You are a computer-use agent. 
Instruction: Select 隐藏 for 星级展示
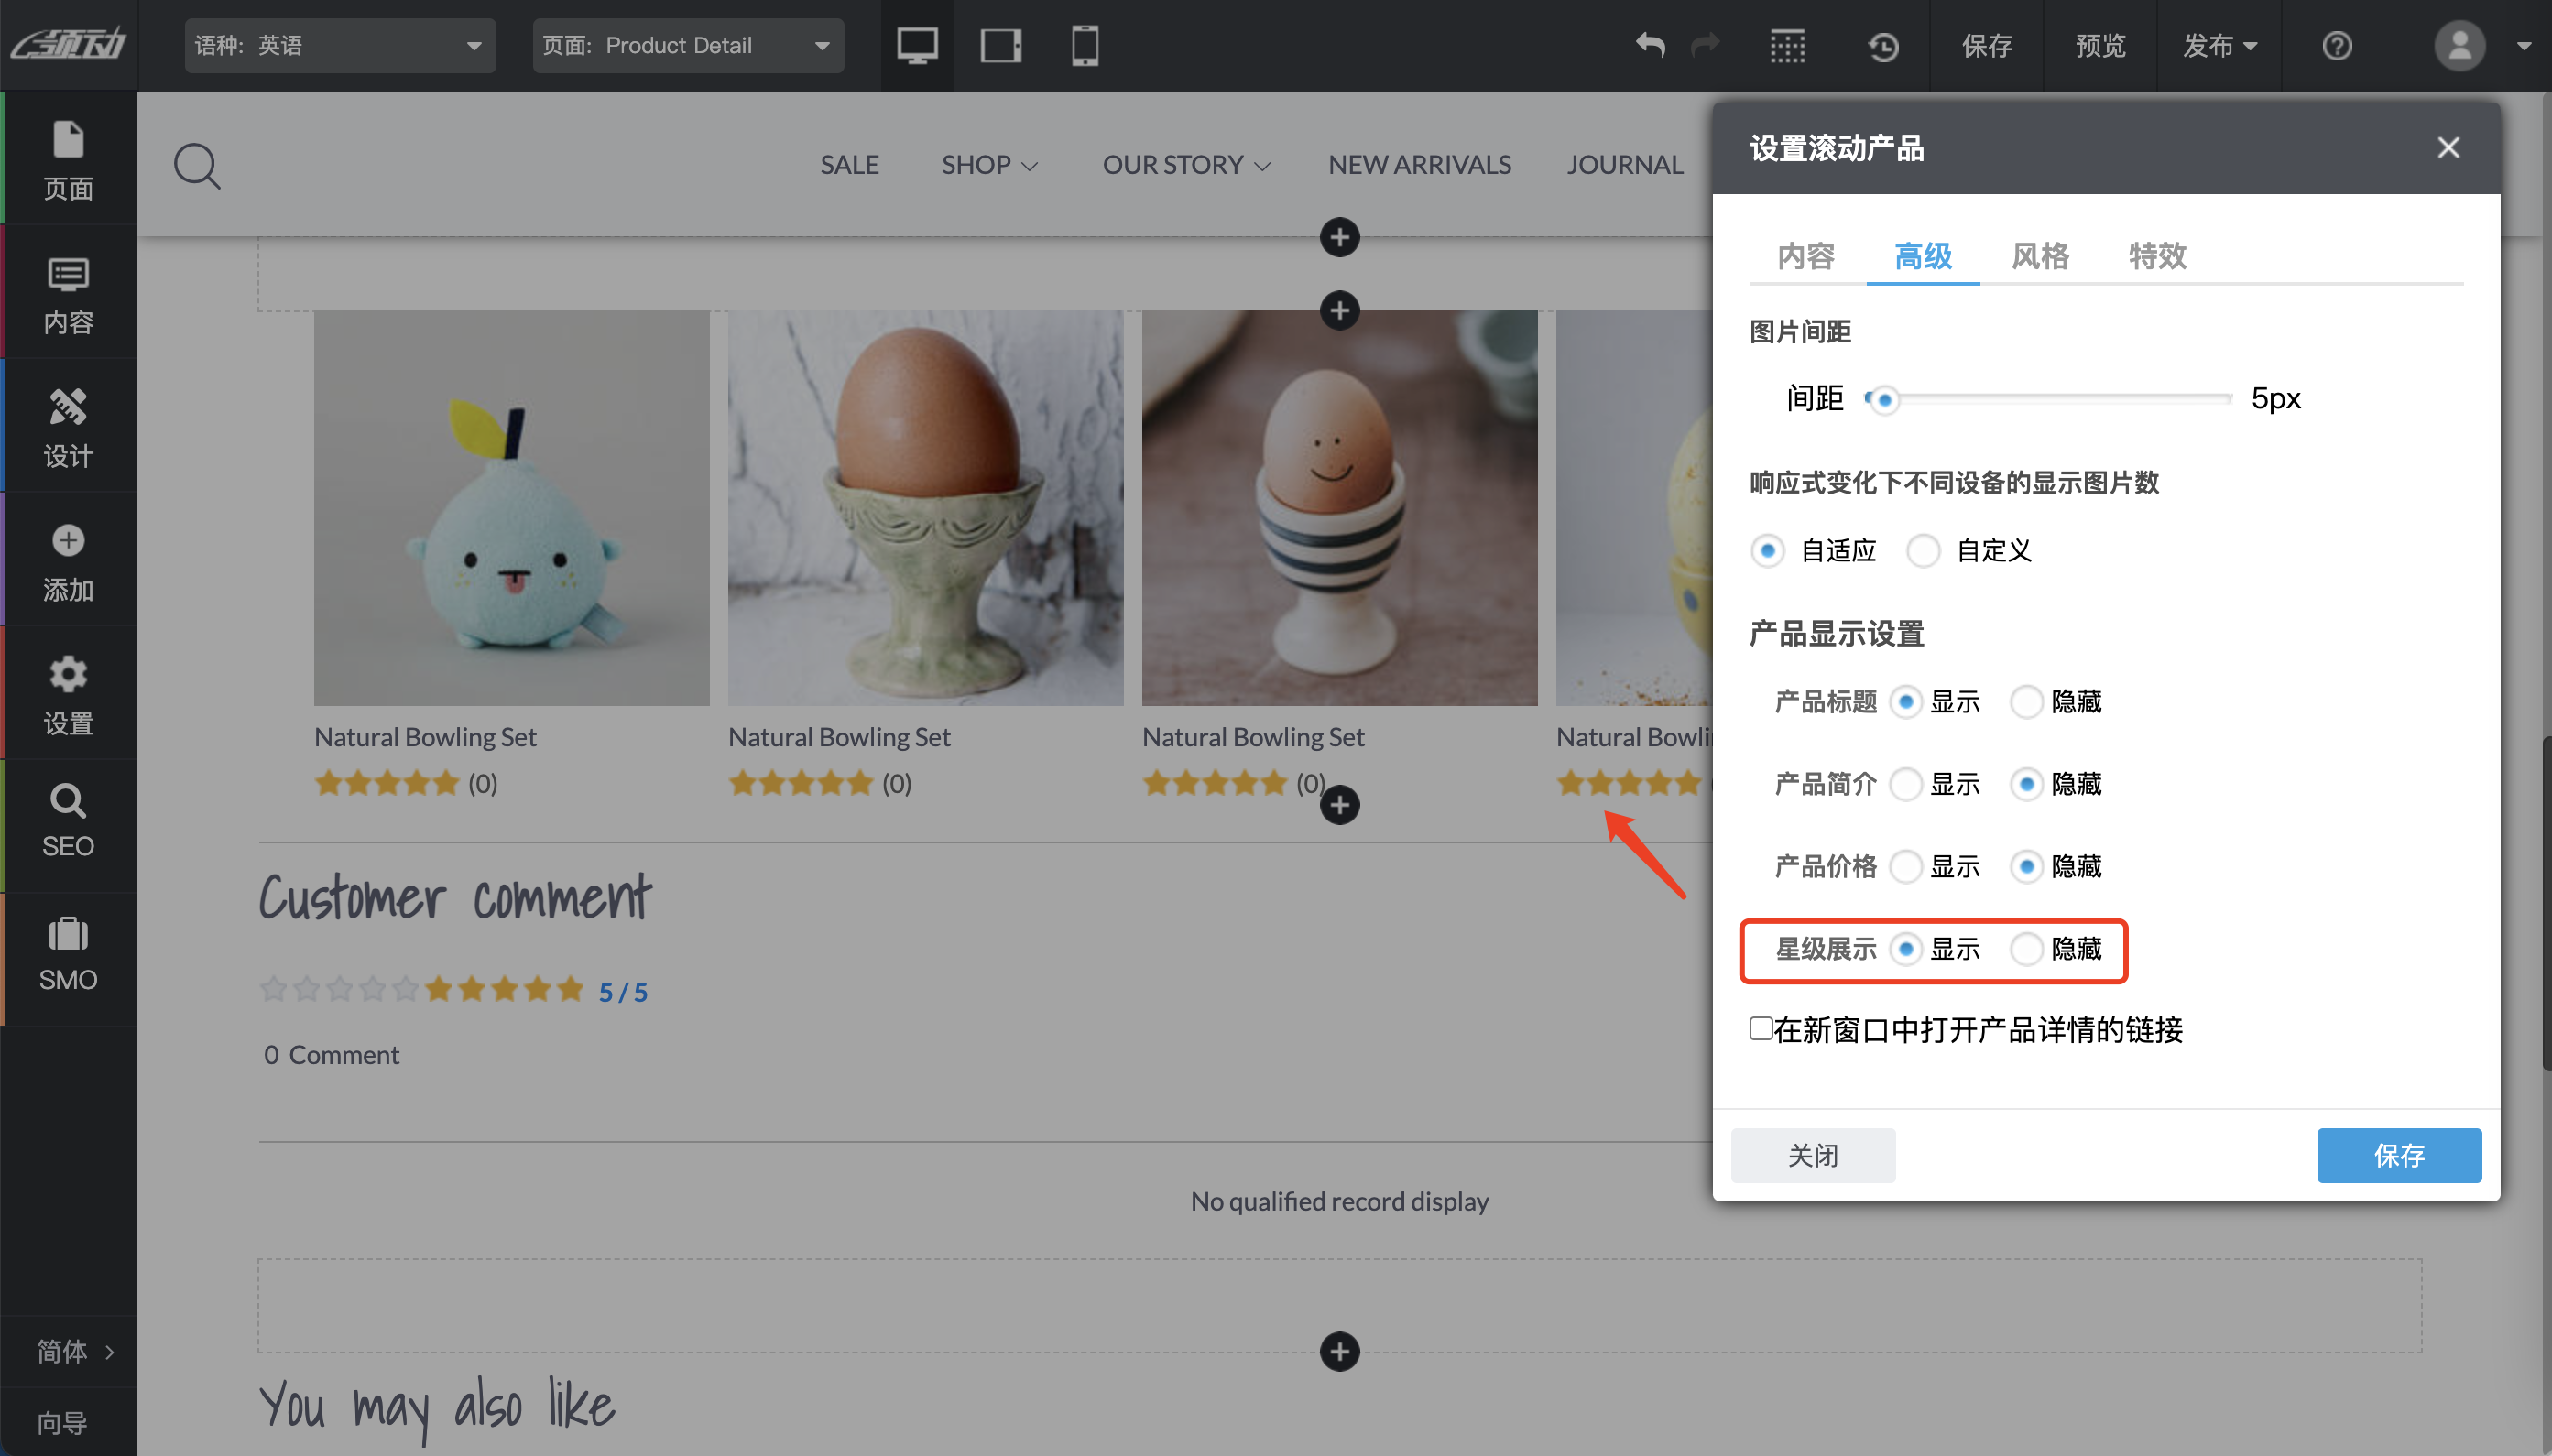2026,948
